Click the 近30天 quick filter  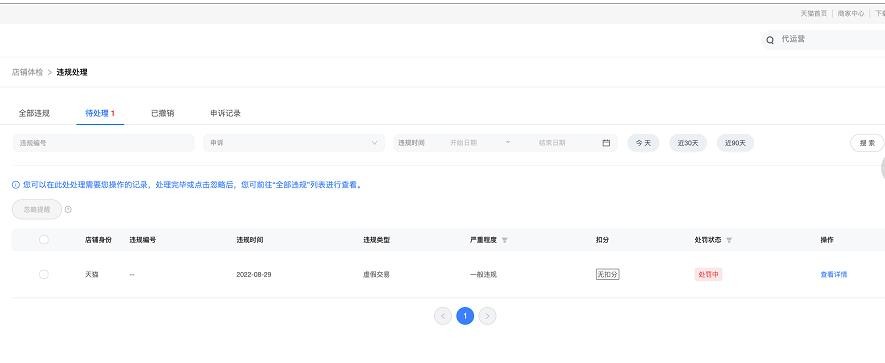click(x=688, y=143)
